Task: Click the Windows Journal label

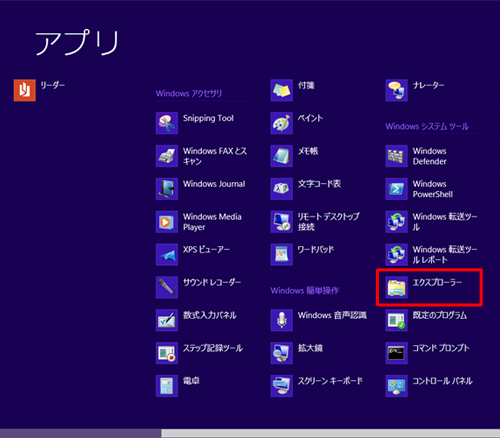Action: tap(214, 184)
